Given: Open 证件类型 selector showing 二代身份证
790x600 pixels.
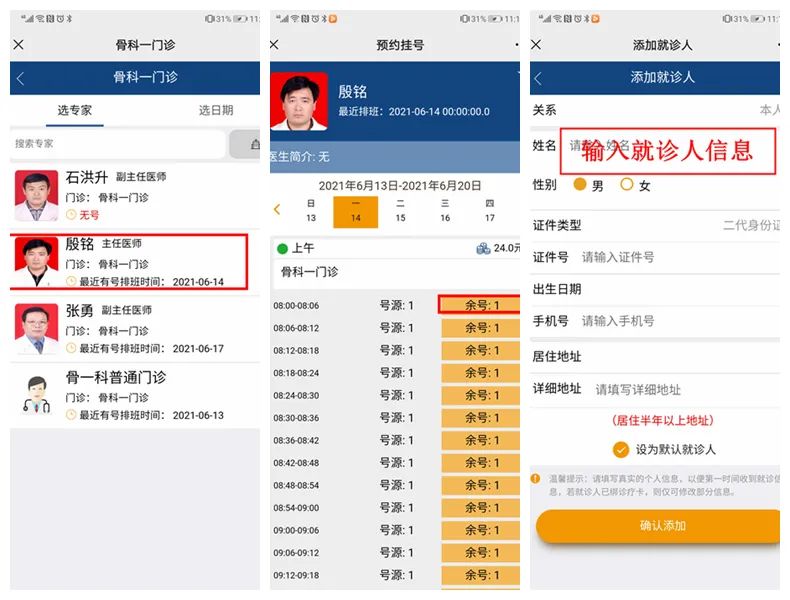Looking at the screenshot, I should tap(655, 225).
